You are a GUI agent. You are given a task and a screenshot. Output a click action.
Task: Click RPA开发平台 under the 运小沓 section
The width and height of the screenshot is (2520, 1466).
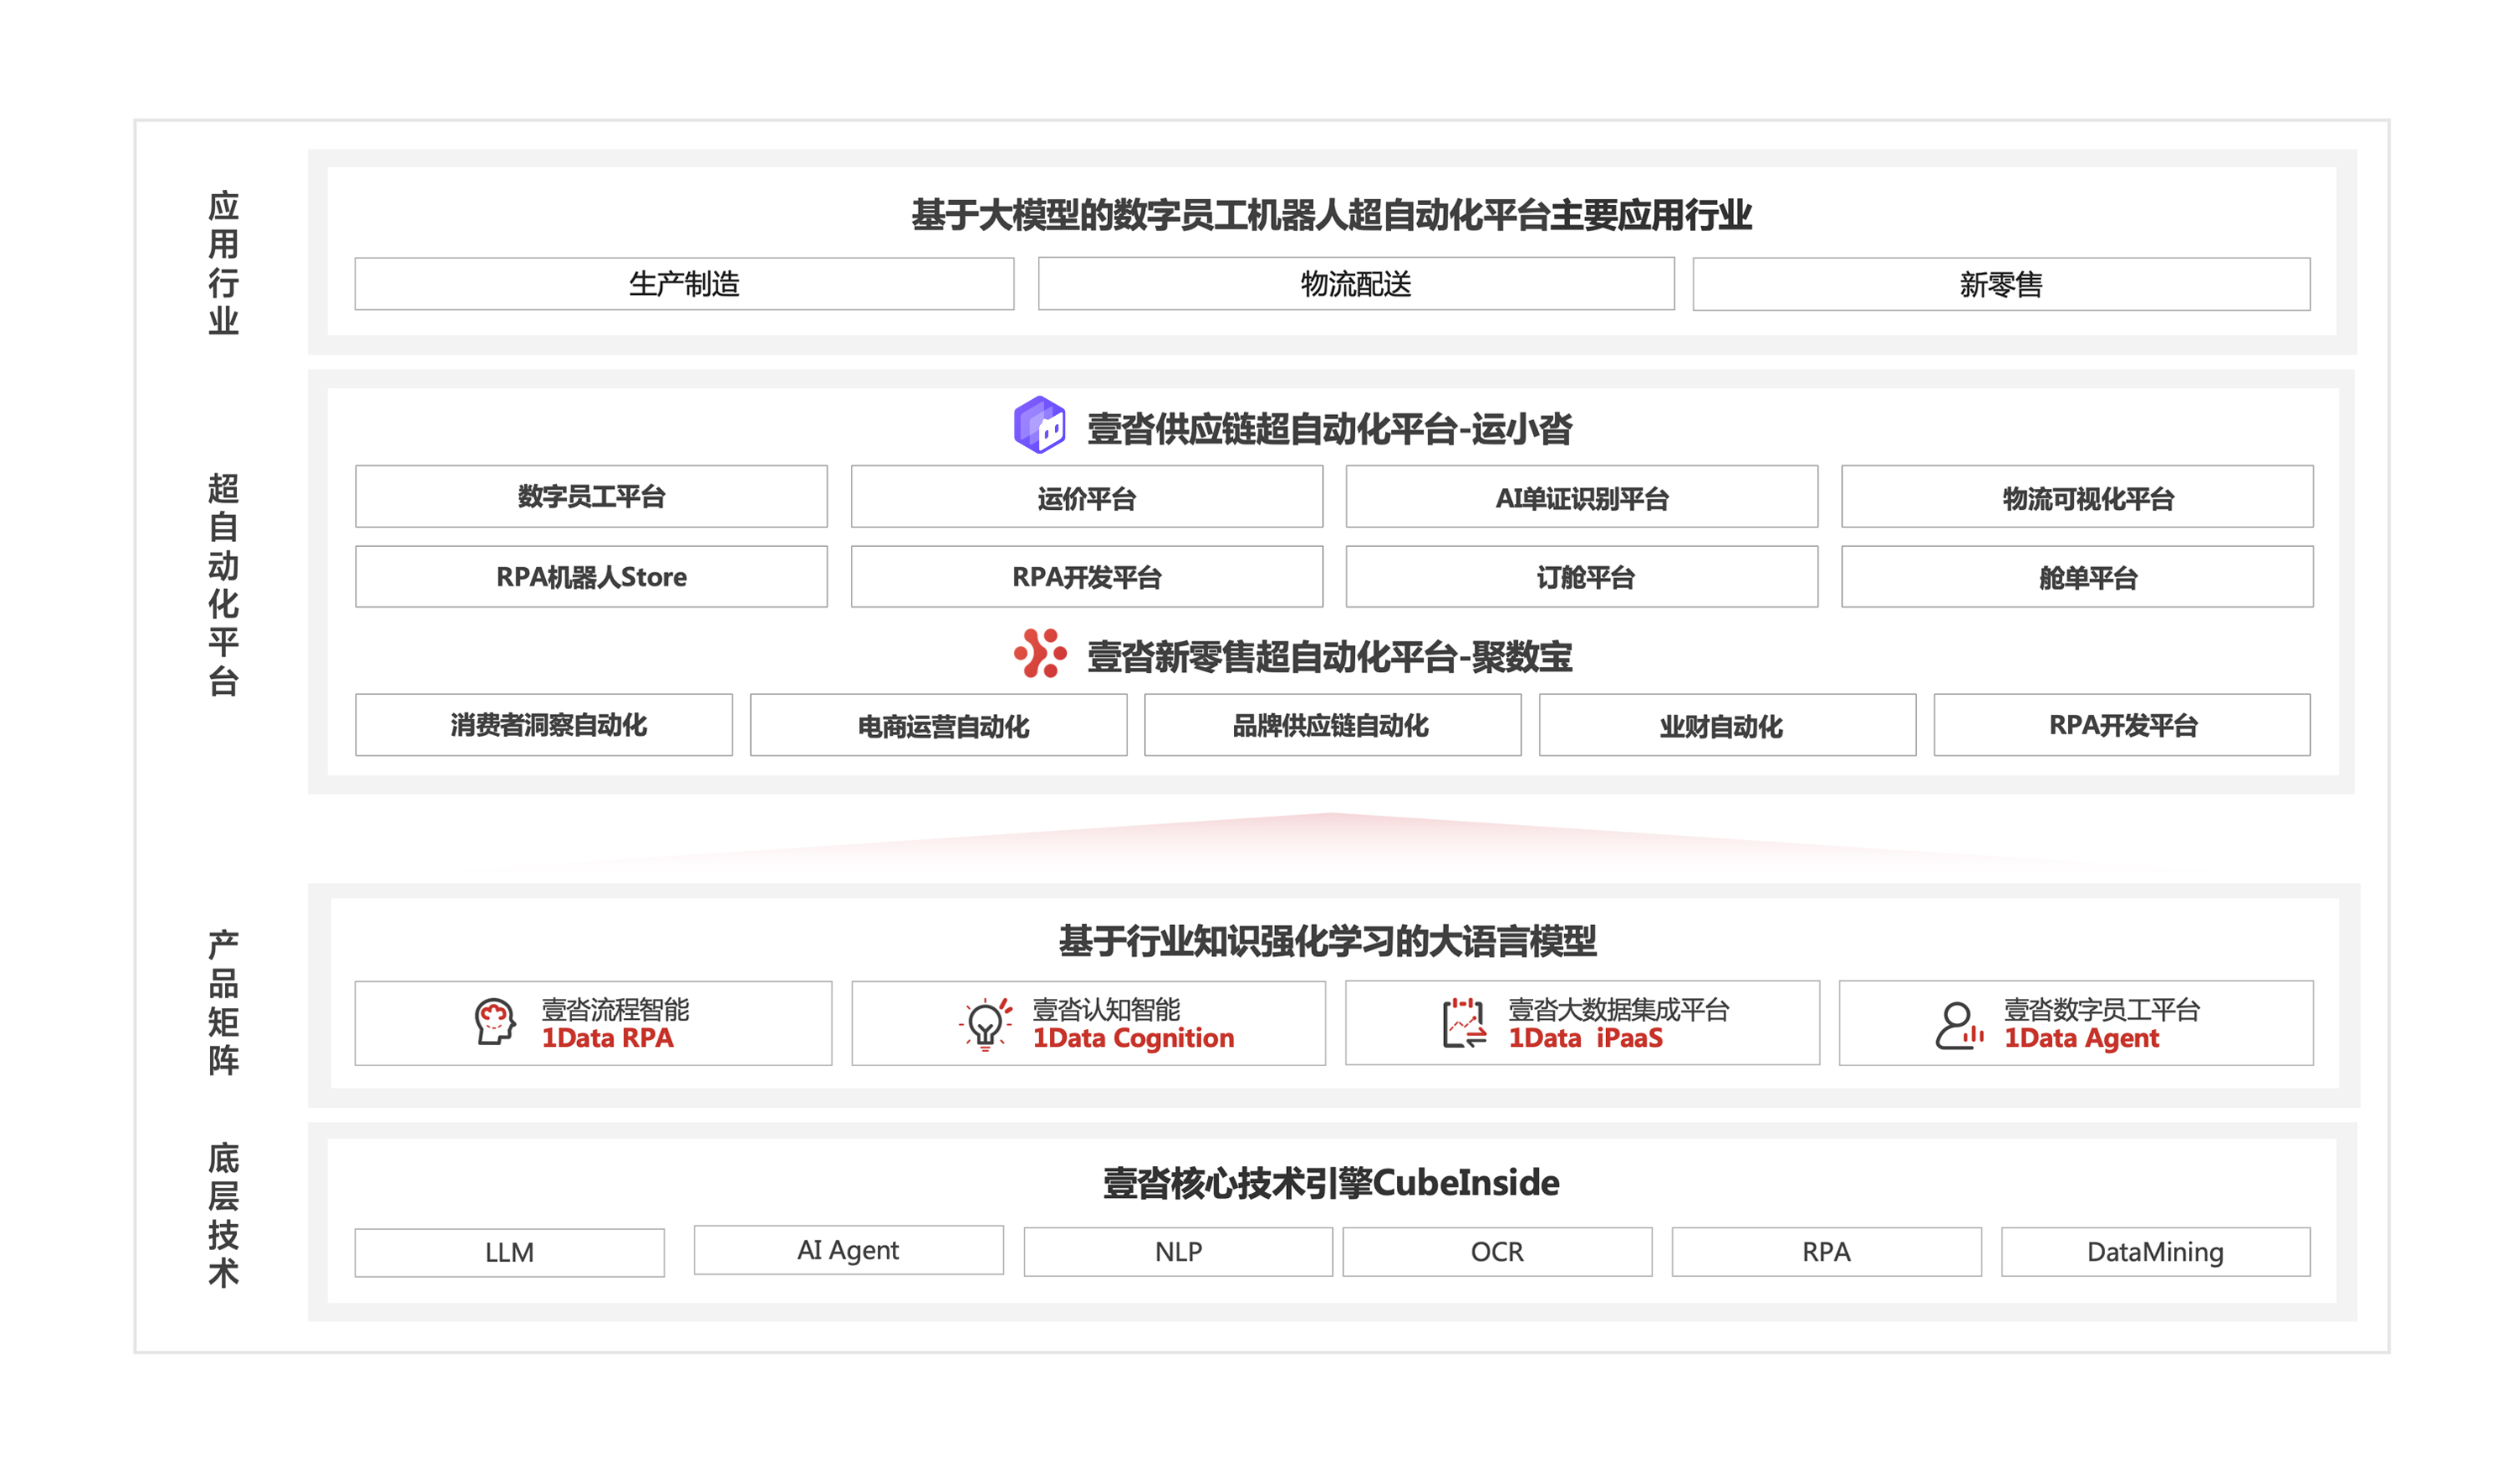1086,576
